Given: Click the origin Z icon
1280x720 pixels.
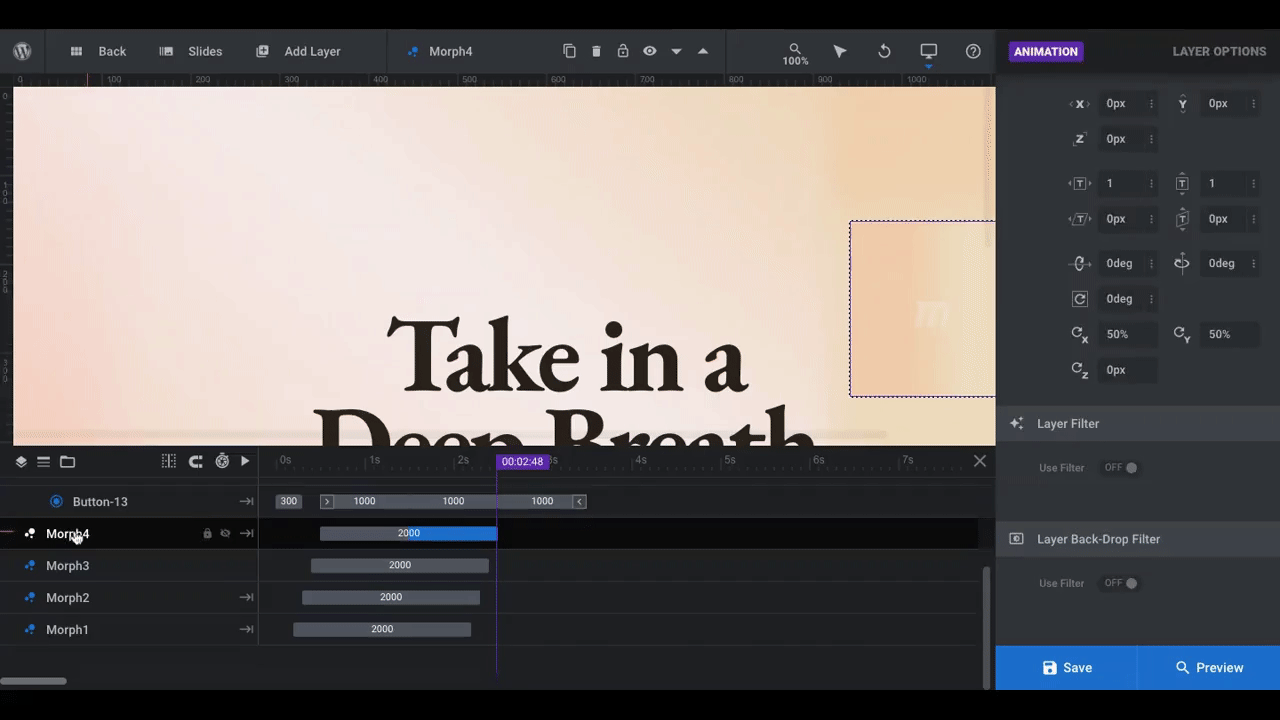Looking at the screenshot, I should click(1079, 370).
